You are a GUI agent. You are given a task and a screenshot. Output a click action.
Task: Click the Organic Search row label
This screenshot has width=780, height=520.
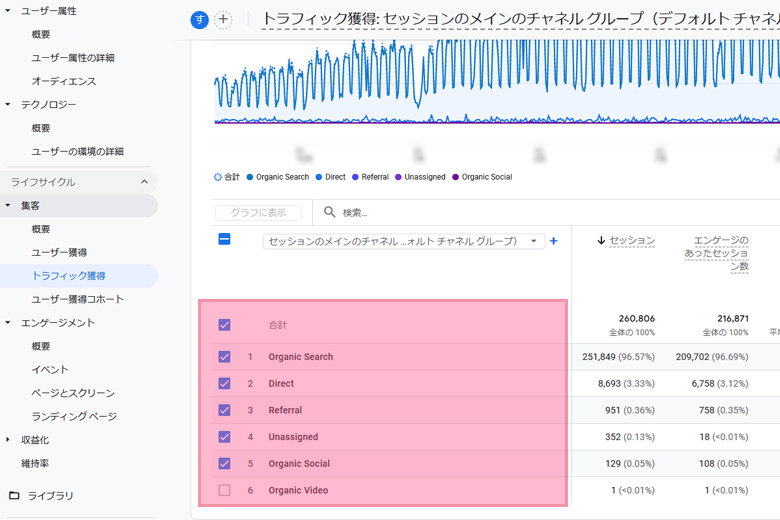coord(300,357)
